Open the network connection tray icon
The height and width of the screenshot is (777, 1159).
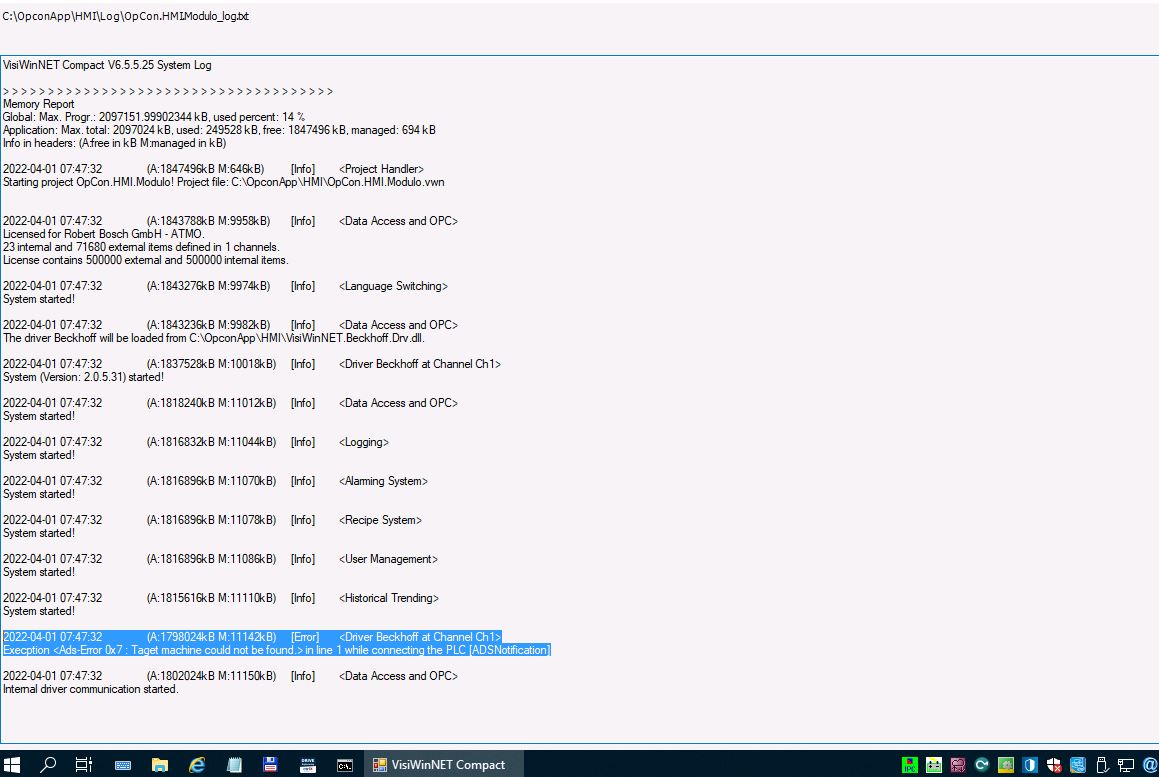pyautogui.click(x=1125, y=765)
